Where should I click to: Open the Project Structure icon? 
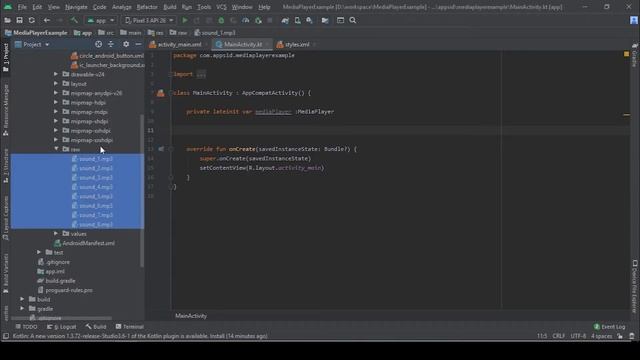pyautogui.click(x=325, y=20)
